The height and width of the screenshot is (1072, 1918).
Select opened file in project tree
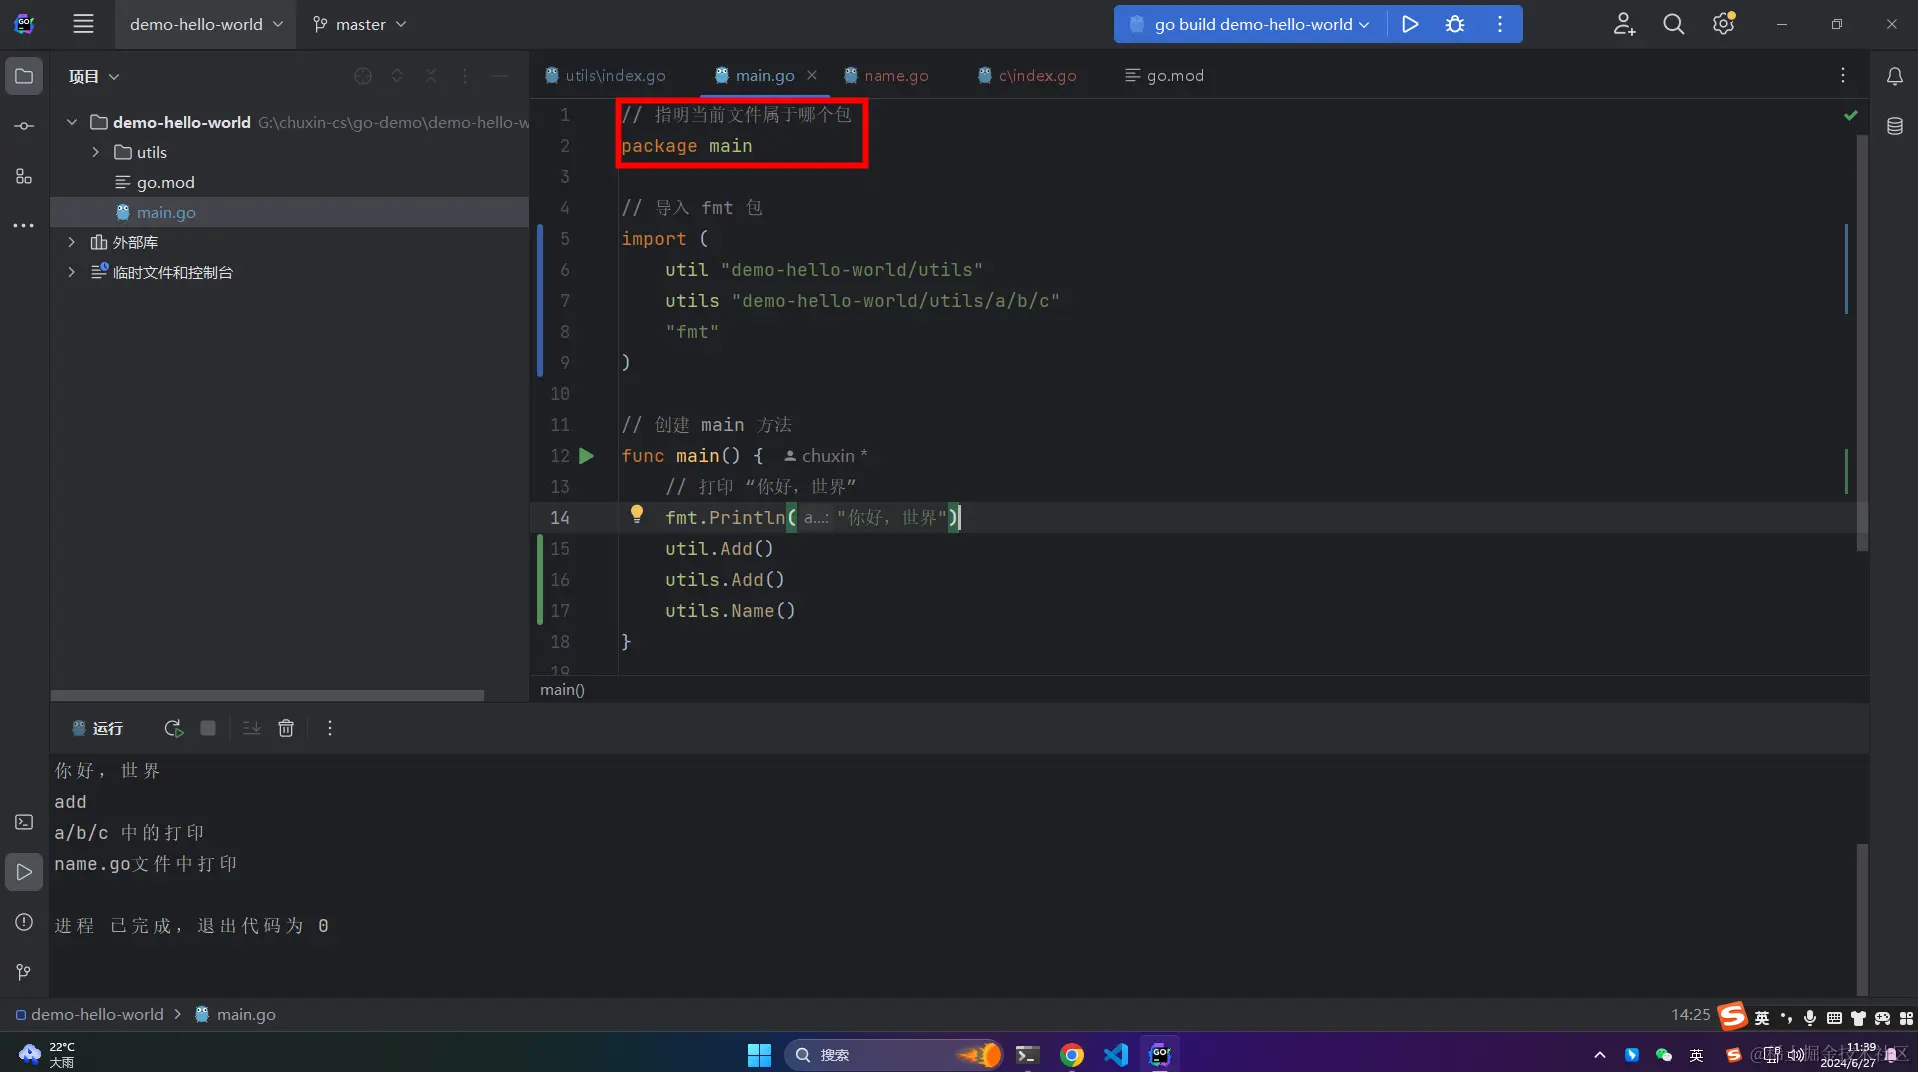coord(363,76)
